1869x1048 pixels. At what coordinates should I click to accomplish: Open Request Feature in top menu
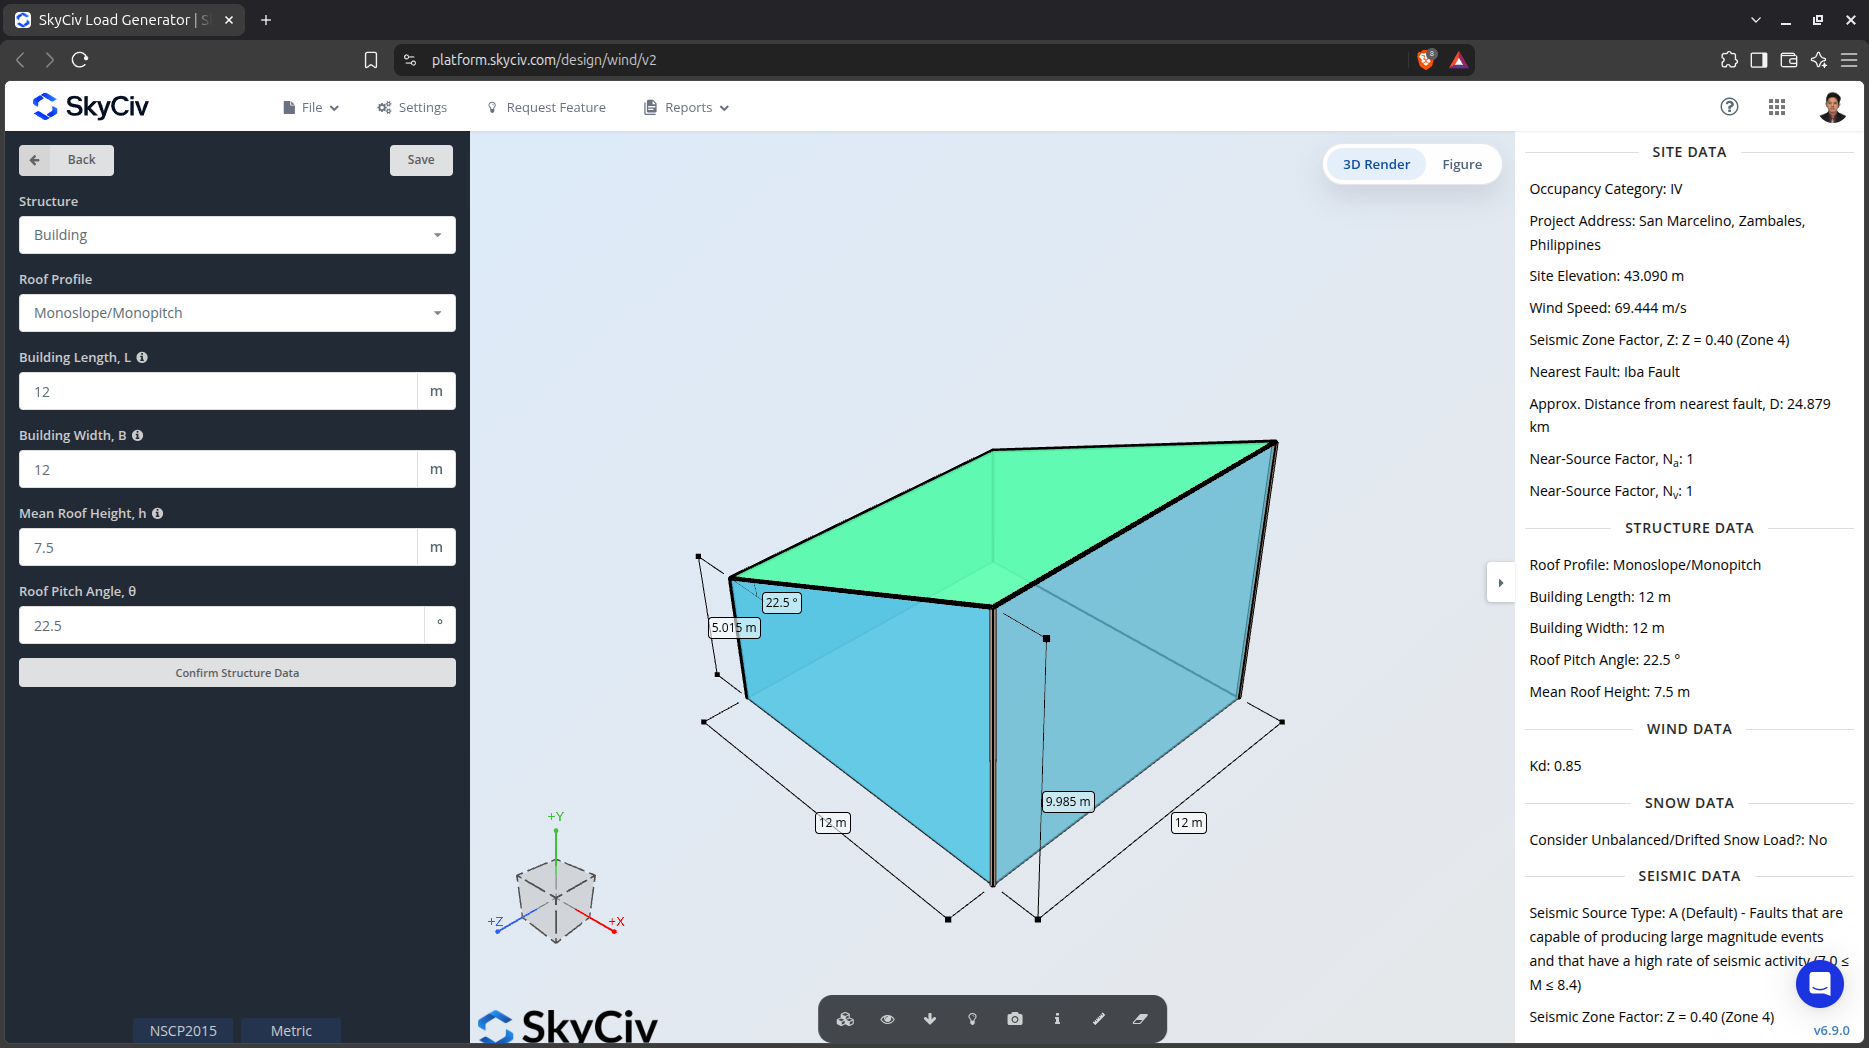(546, 107)
